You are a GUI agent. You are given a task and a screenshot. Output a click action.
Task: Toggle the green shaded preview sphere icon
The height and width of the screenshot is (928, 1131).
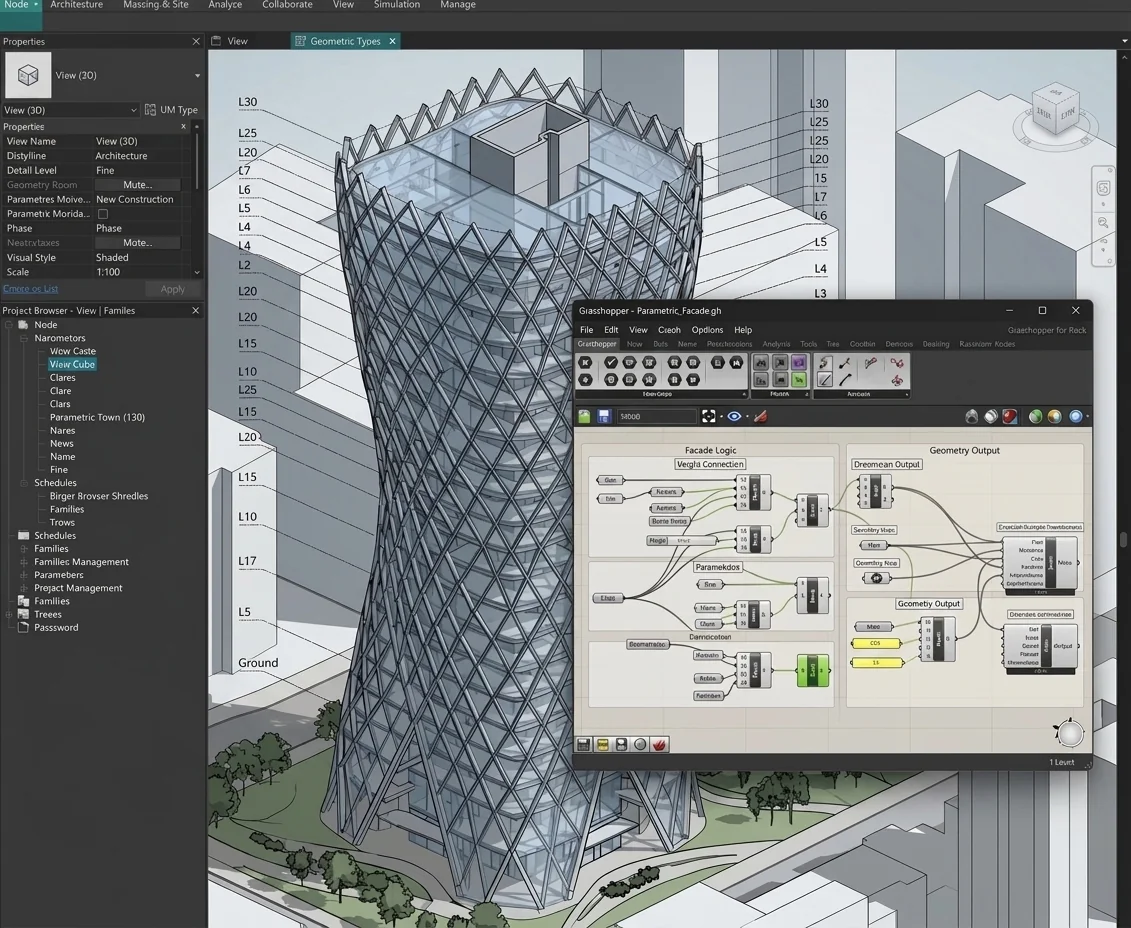1035,416
